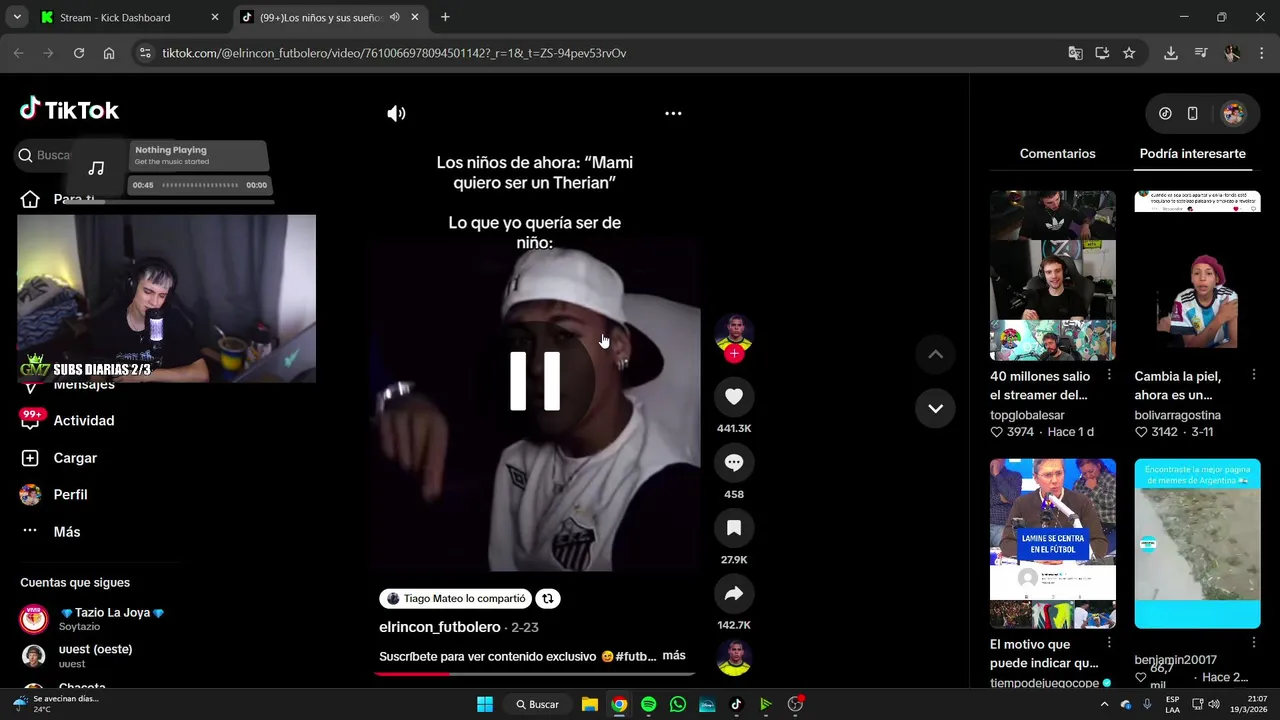Open weather widget on taskbar
1280x720 pixels.
tap(57, 704)
